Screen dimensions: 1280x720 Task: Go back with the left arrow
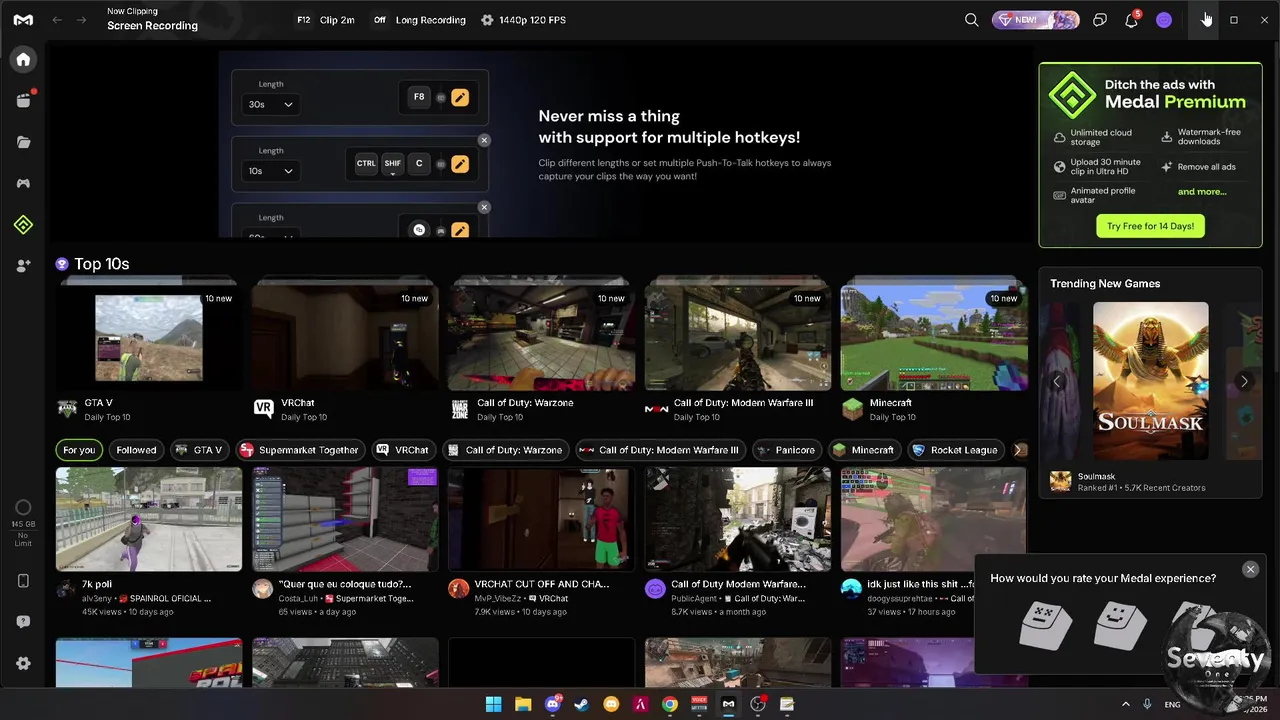(x=57, y=20)
